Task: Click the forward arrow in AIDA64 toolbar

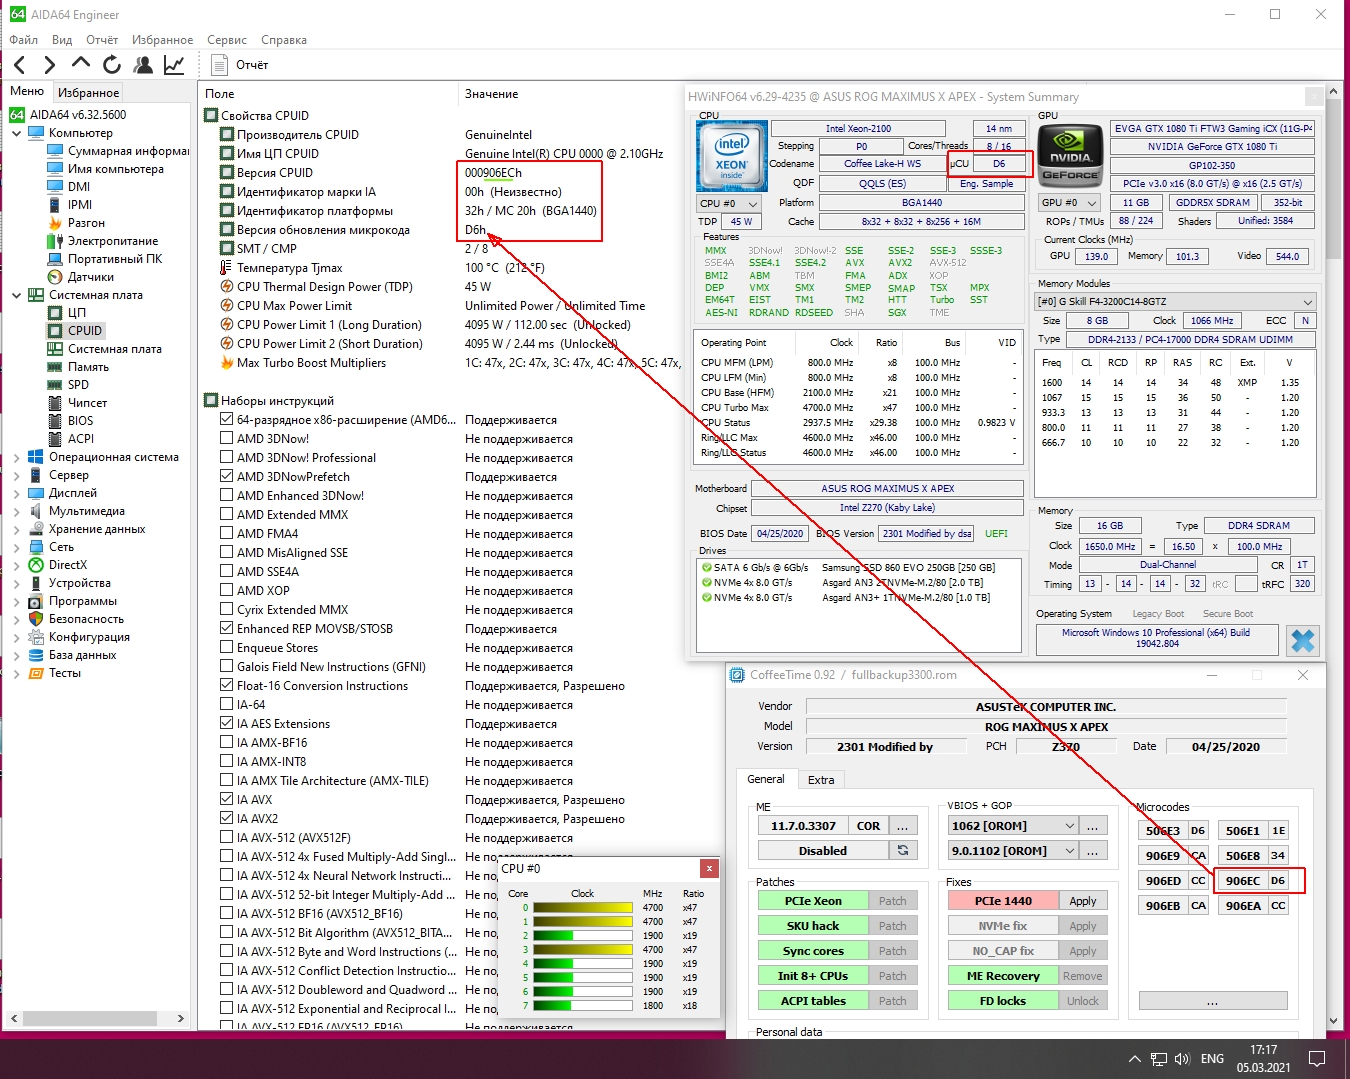Action: coord(50,65)
